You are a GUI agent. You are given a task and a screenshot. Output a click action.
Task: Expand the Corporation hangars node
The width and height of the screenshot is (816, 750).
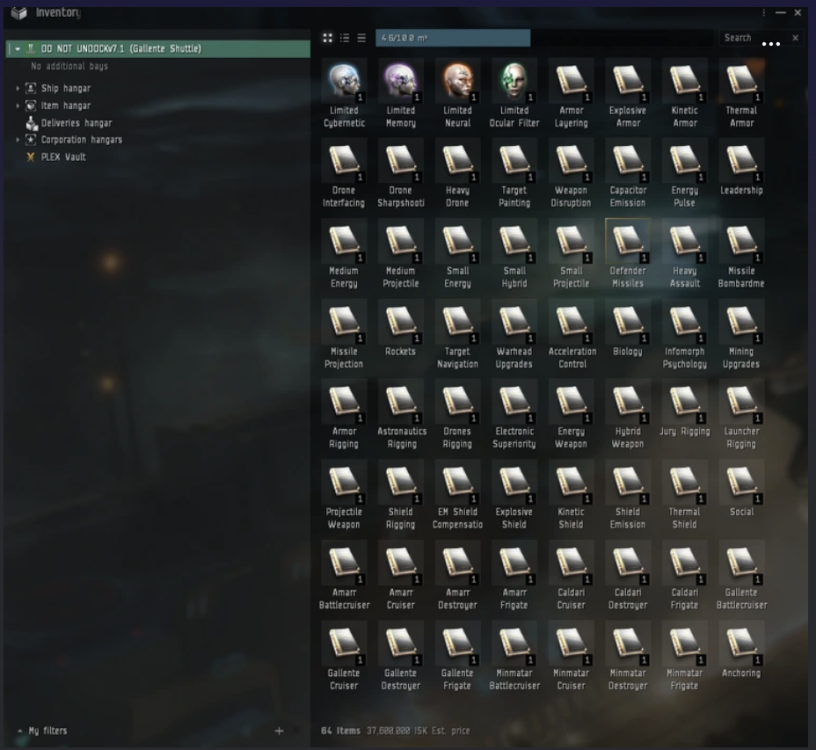point(17,140)
